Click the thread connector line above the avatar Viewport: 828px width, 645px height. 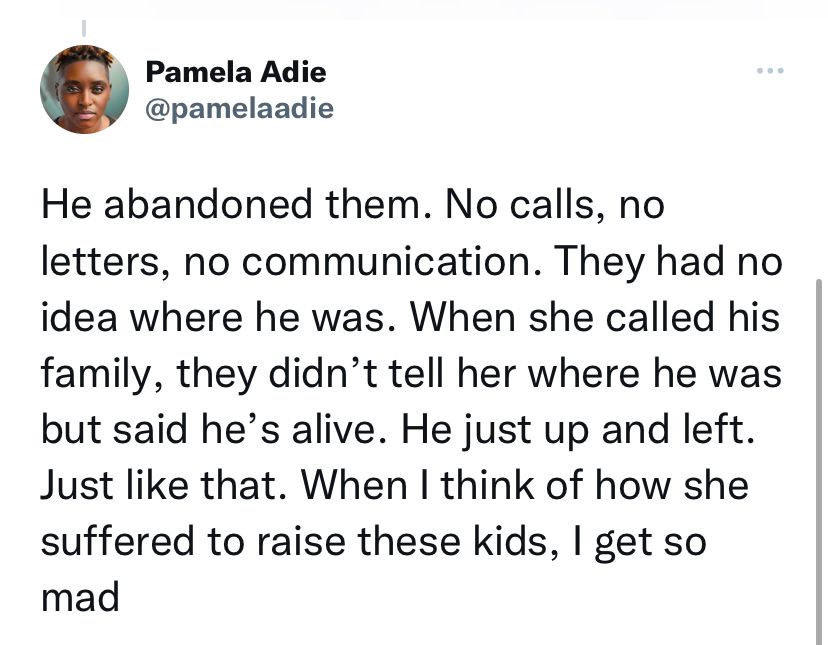83,29
